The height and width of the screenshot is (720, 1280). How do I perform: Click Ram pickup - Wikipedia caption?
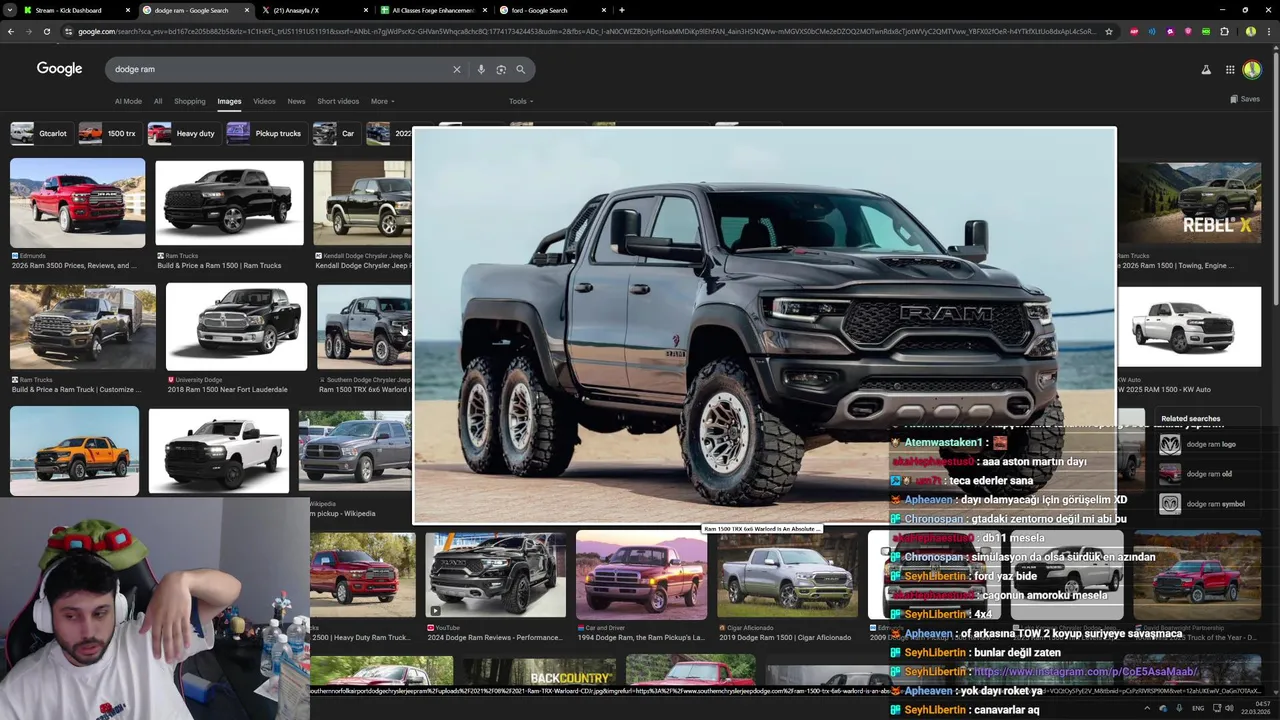pyautogui.click(x=343, y=514)
